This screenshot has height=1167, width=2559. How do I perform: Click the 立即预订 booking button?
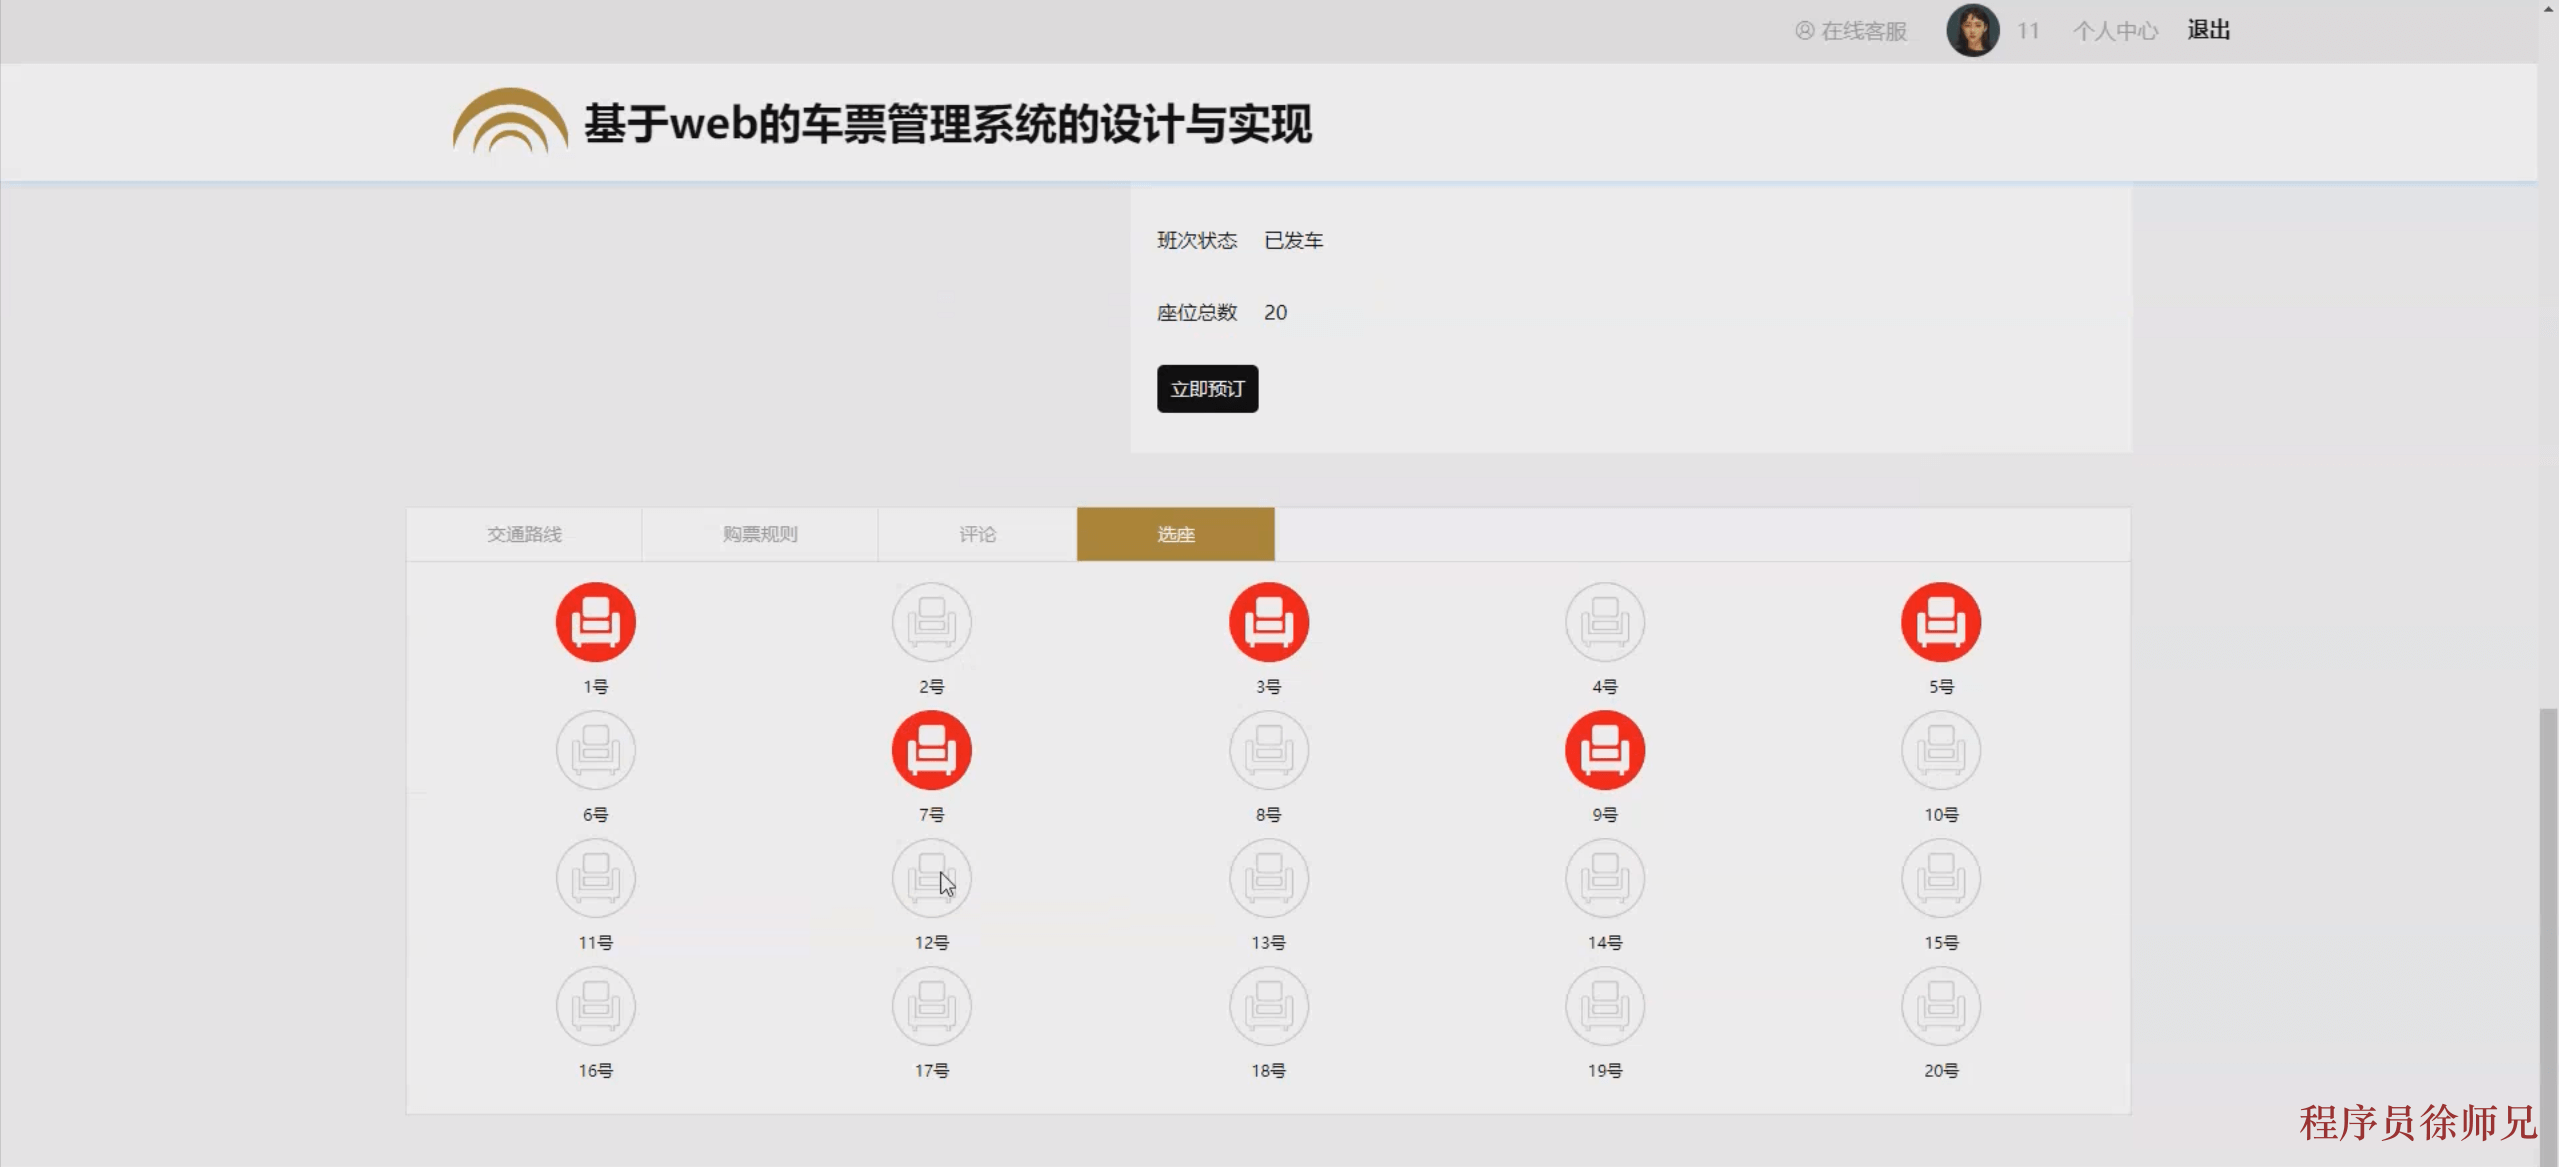tap(1207, 389)
